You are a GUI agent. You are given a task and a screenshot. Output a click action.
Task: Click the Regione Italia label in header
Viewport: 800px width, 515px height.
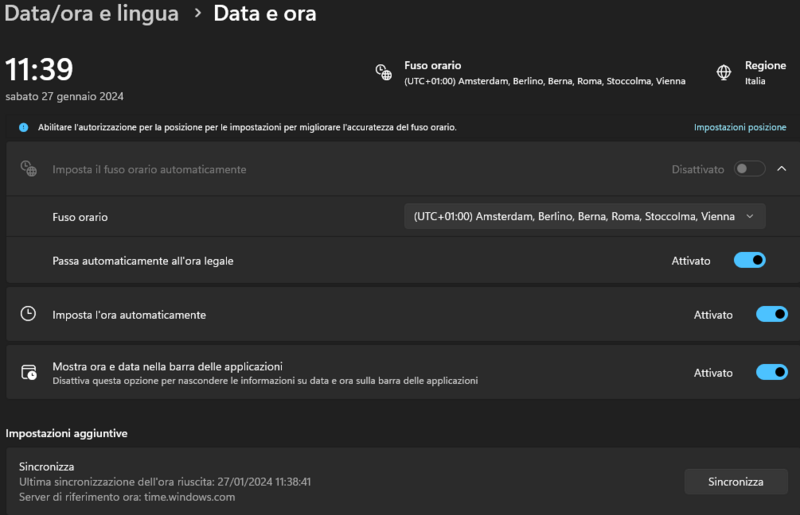tap(765, 73)
